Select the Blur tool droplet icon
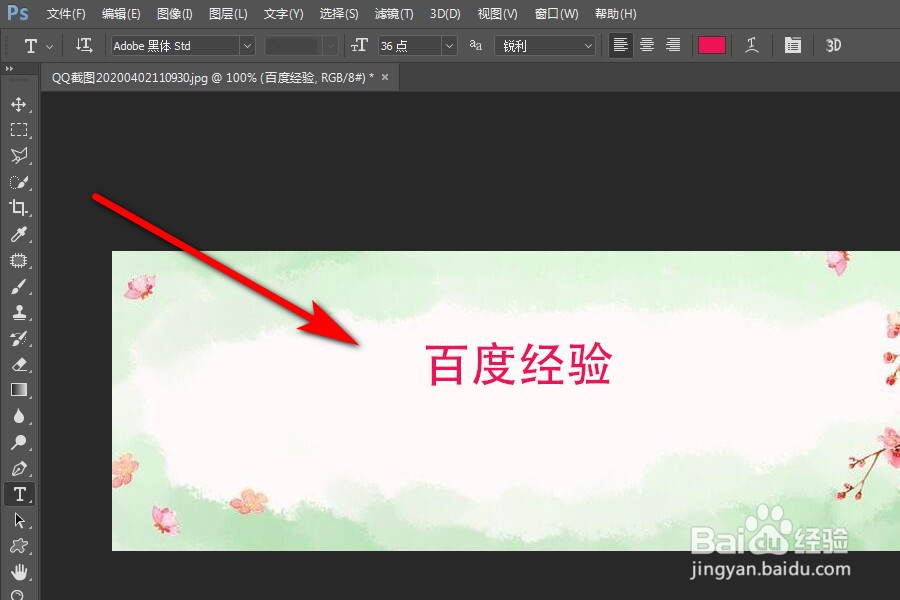Viewport: 900px width, 600px height. point(19,416)
